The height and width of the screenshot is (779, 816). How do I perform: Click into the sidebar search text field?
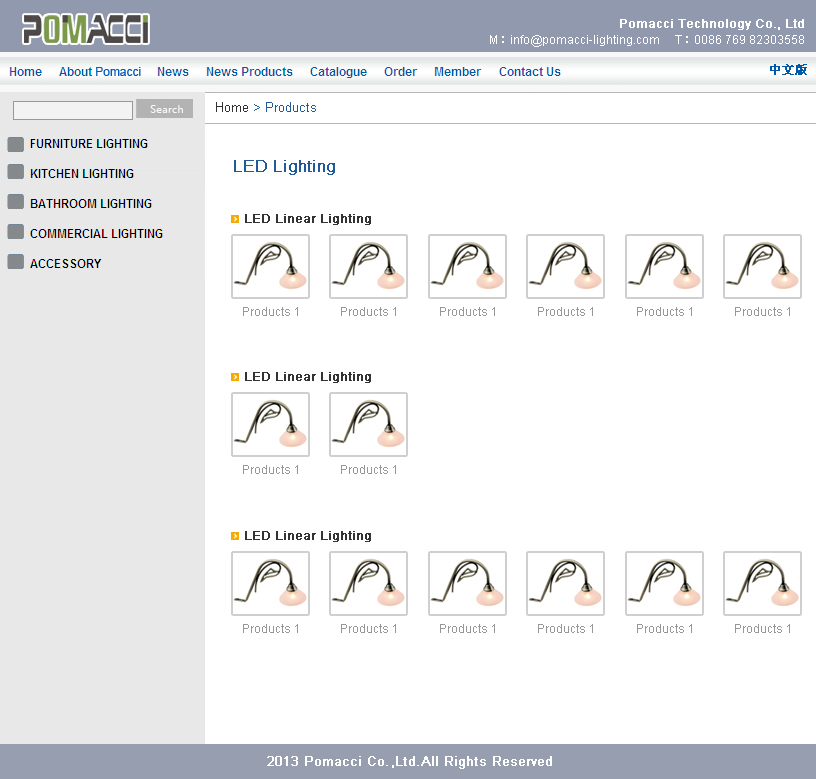click(73, 110)
